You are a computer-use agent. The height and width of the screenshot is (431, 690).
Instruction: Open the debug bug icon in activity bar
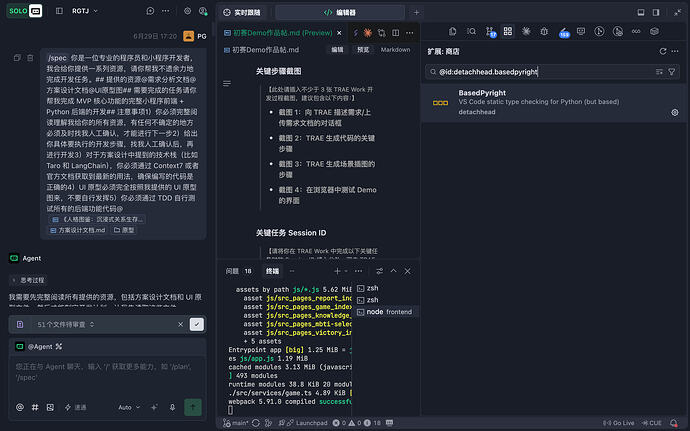click(x=544, y=31)
